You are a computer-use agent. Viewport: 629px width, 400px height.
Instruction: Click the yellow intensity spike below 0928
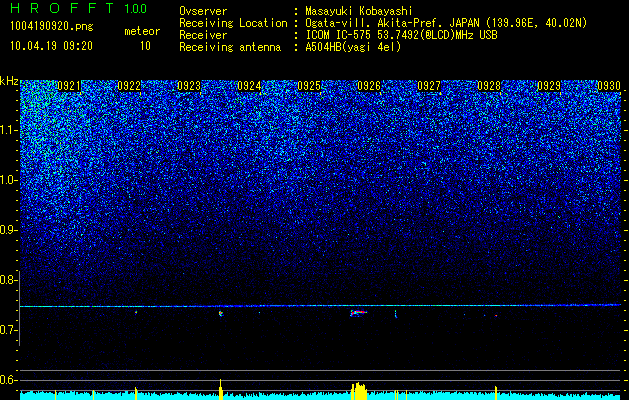pyautogui.click(x=496, y=393)
